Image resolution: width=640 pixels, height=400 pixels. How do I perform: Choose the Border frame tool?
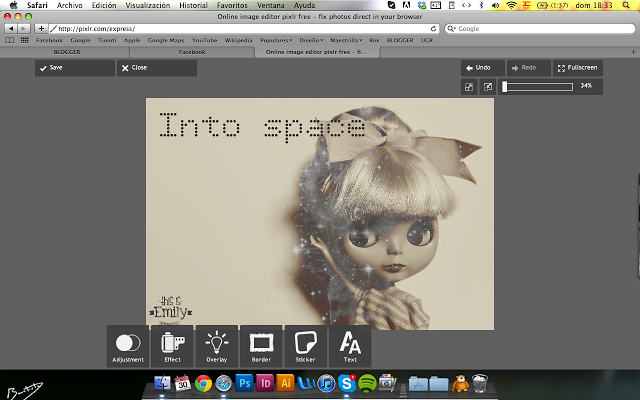click(x=261, y=346)
